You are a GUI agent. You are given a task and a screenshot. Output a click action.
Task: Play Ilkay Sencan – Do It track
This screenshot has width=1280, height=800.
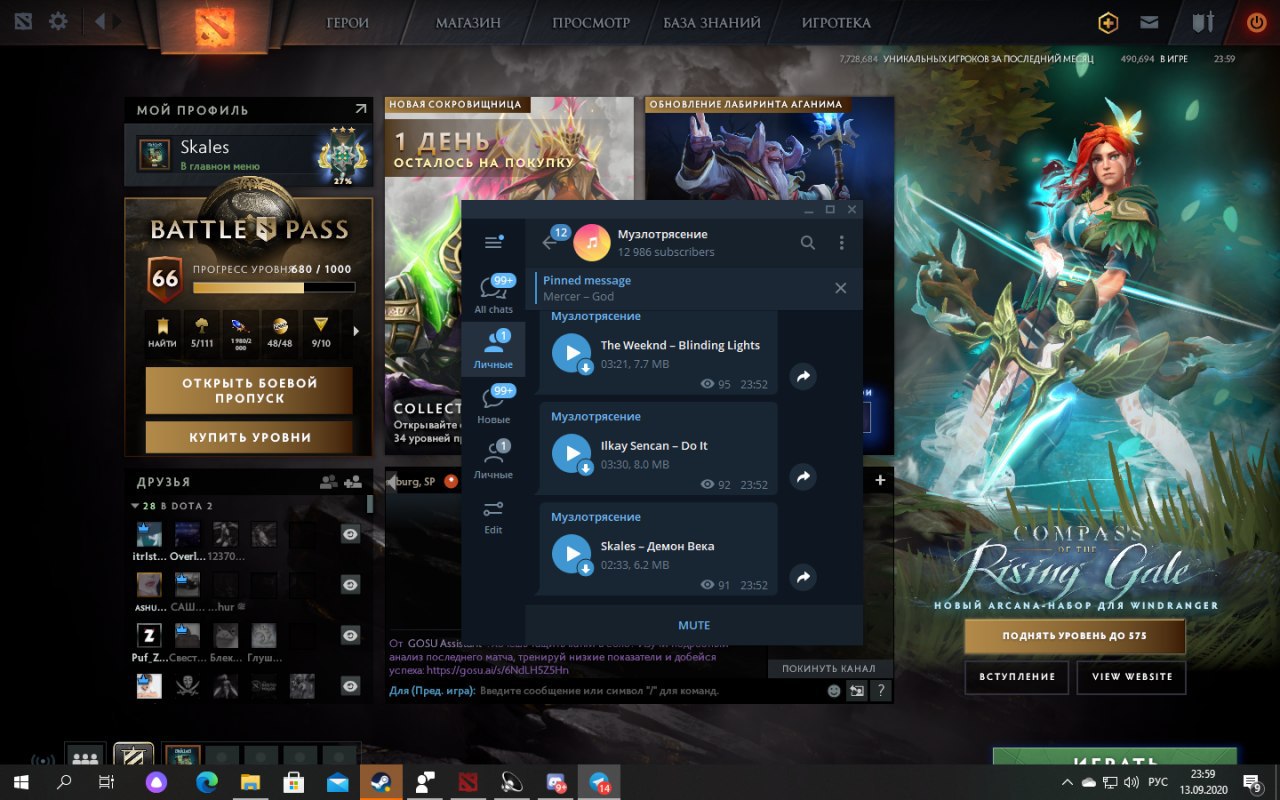(x=572, y=453)
